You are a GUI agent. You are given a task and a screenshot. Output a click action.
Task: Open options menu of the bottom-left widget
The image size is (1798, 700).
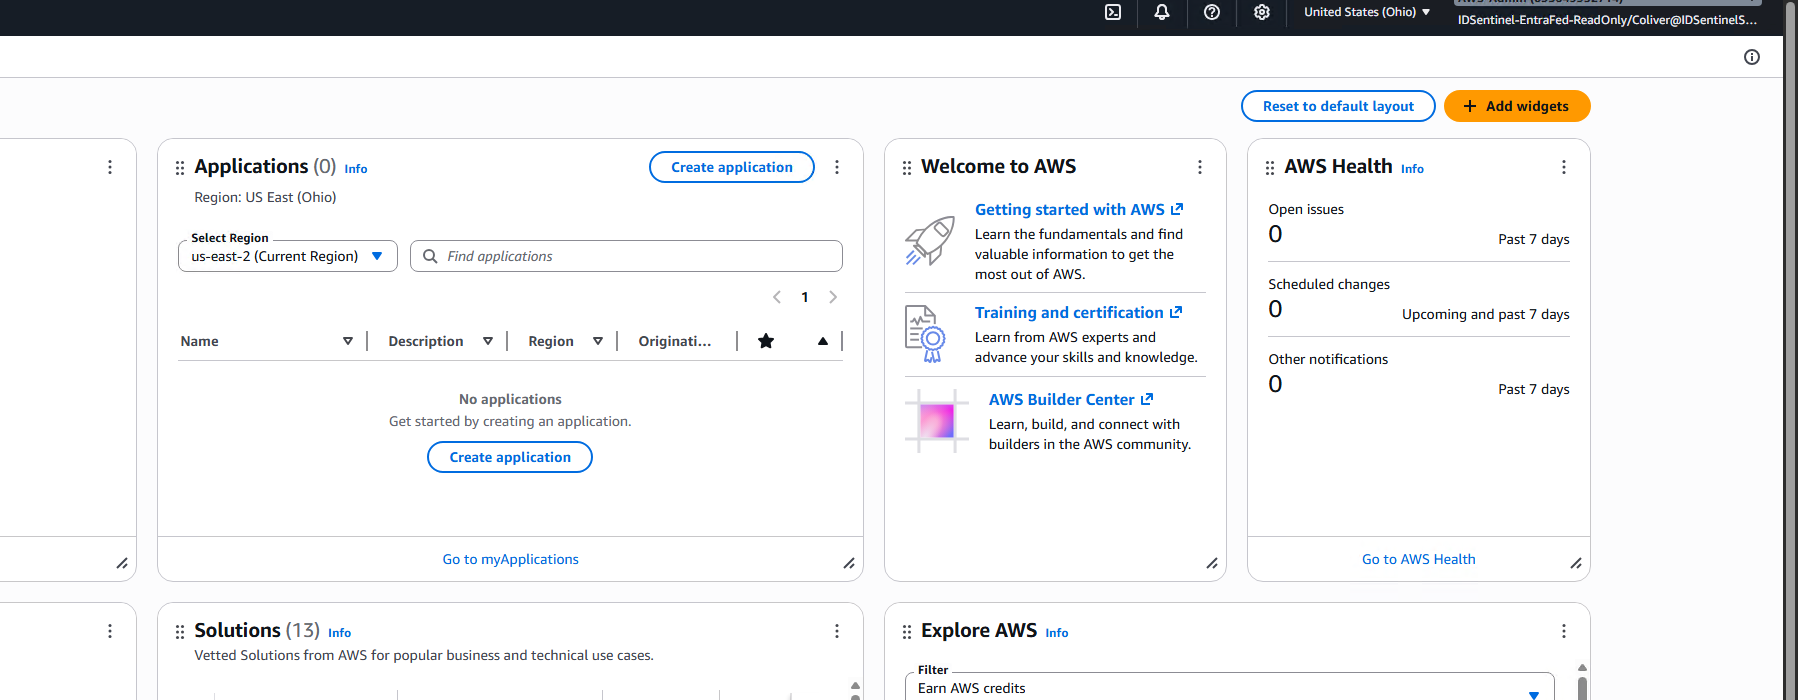(110, 631)
